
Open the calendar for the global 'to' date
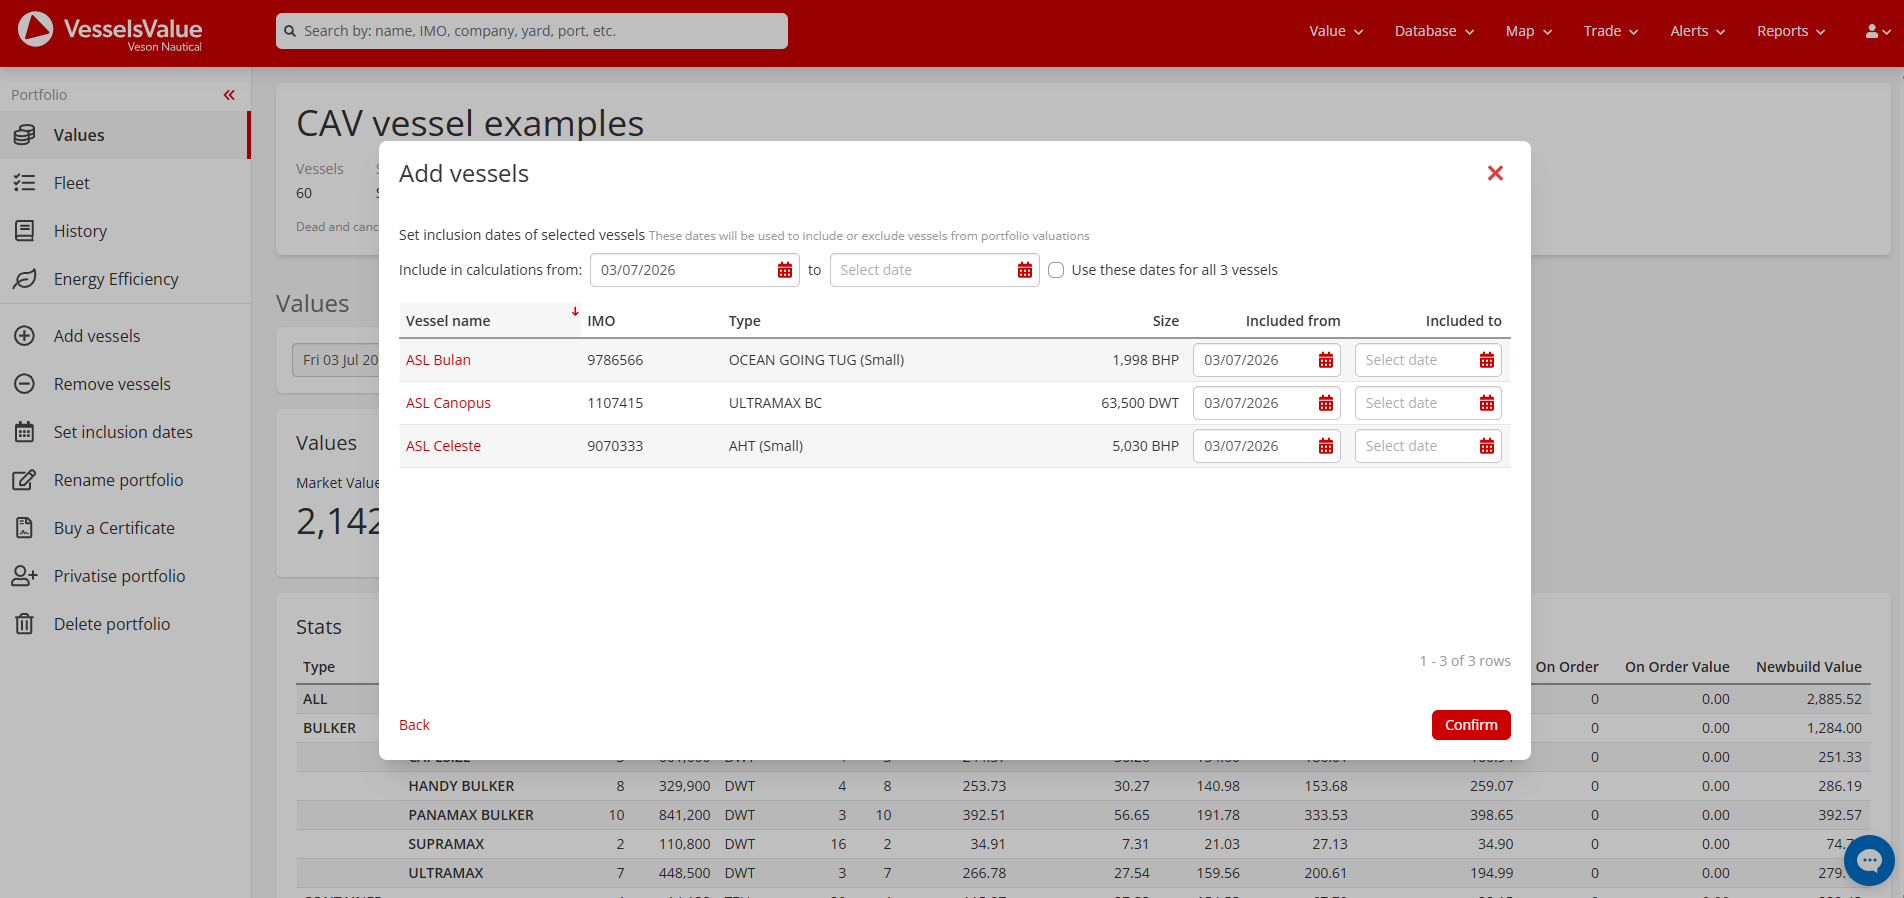(1025, 270)
